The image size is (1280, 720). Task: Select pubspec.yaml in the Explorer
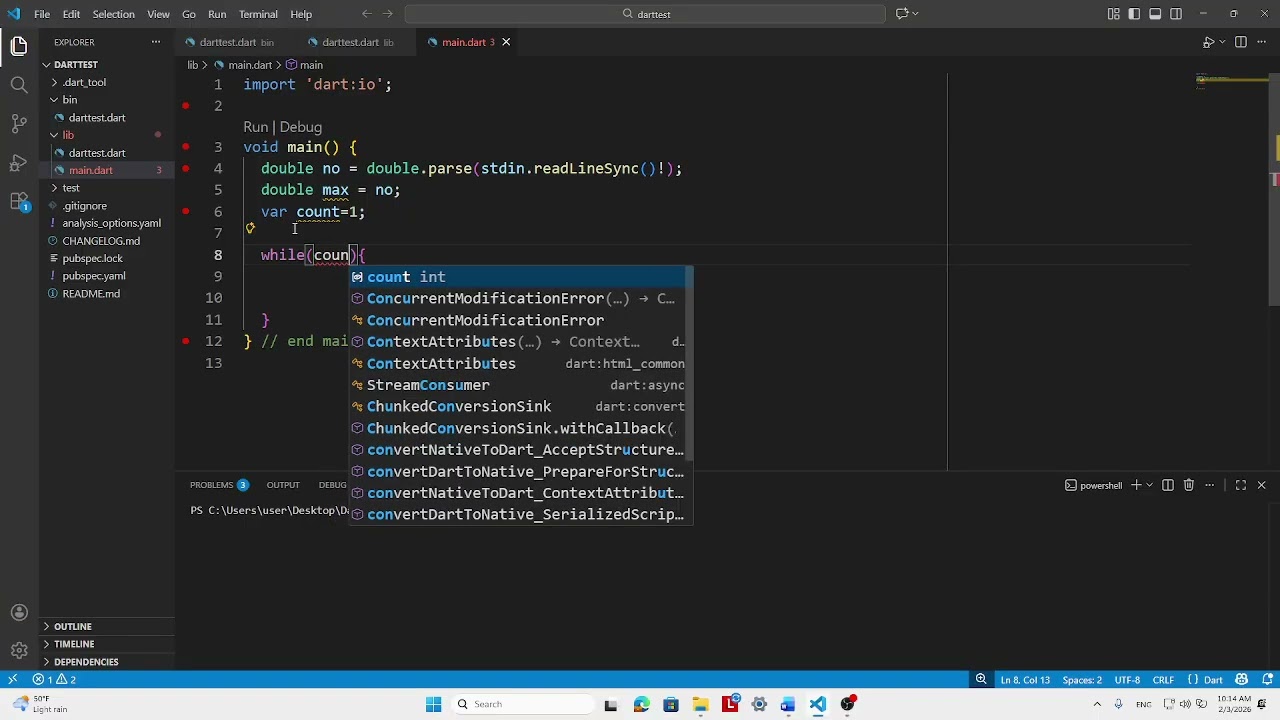click(94, 276)
